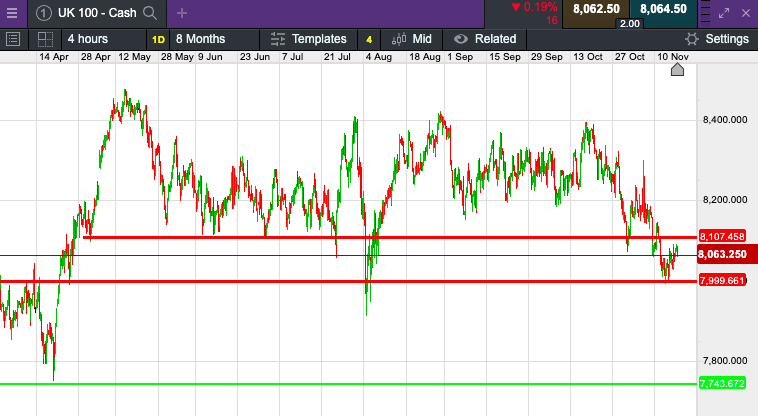The height and width of the screenshot is (416, 758).
Task: Click the yellow 4 indicator count
Action: pyautogui.click(x=369, y=40)
